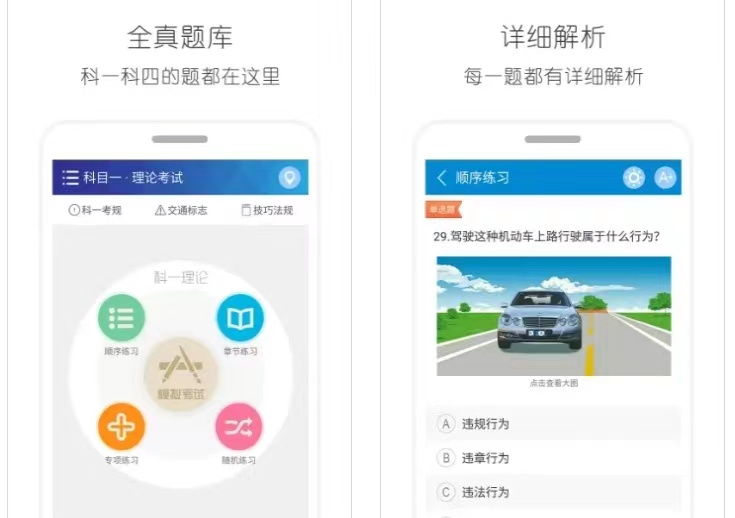Open the hamburger menu next to 科目一
Viewport: 735px width, 518px height.
pos(70,178)
